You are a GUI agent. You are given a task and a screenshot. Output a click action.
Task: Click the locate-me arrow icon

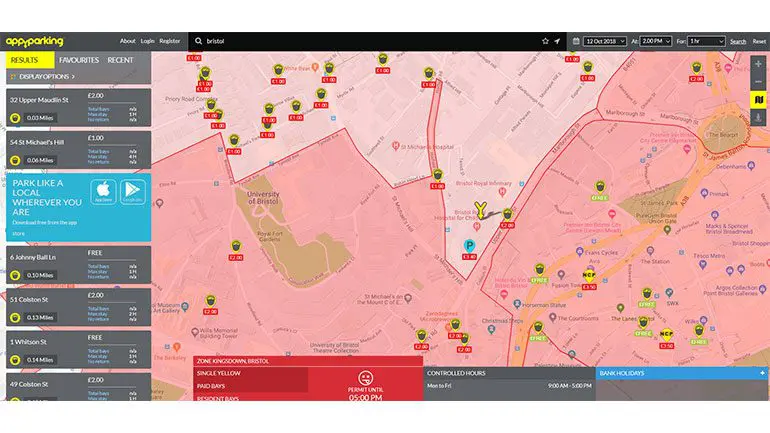point(558,41)
